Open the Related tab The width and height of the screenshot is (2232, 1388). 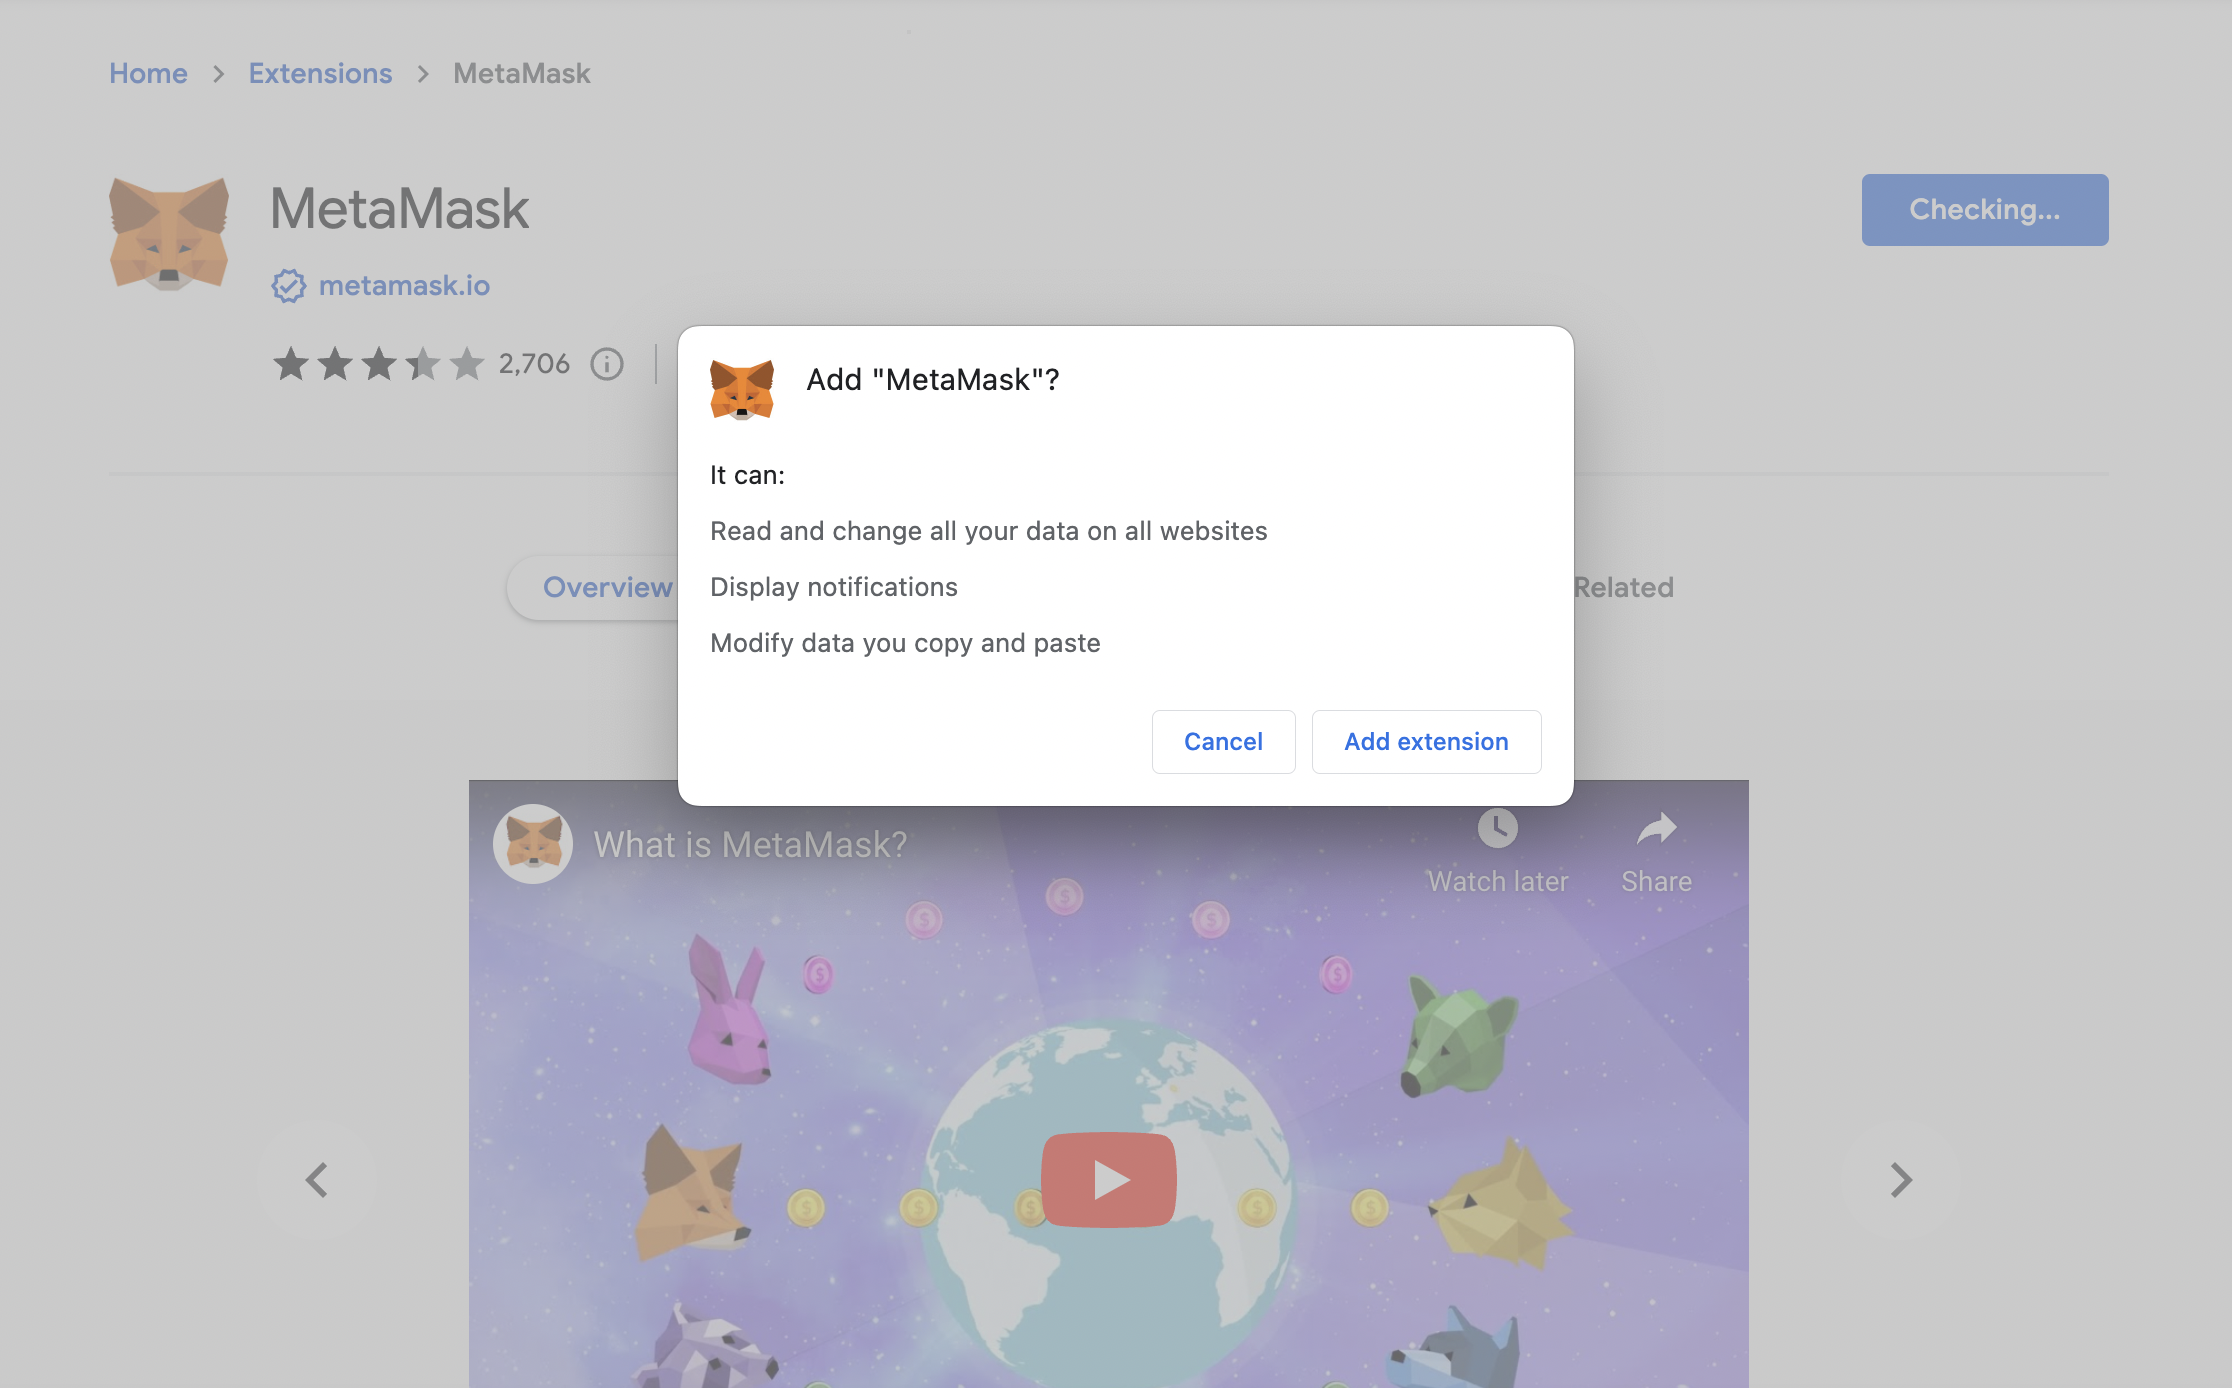pos(1622,587)
